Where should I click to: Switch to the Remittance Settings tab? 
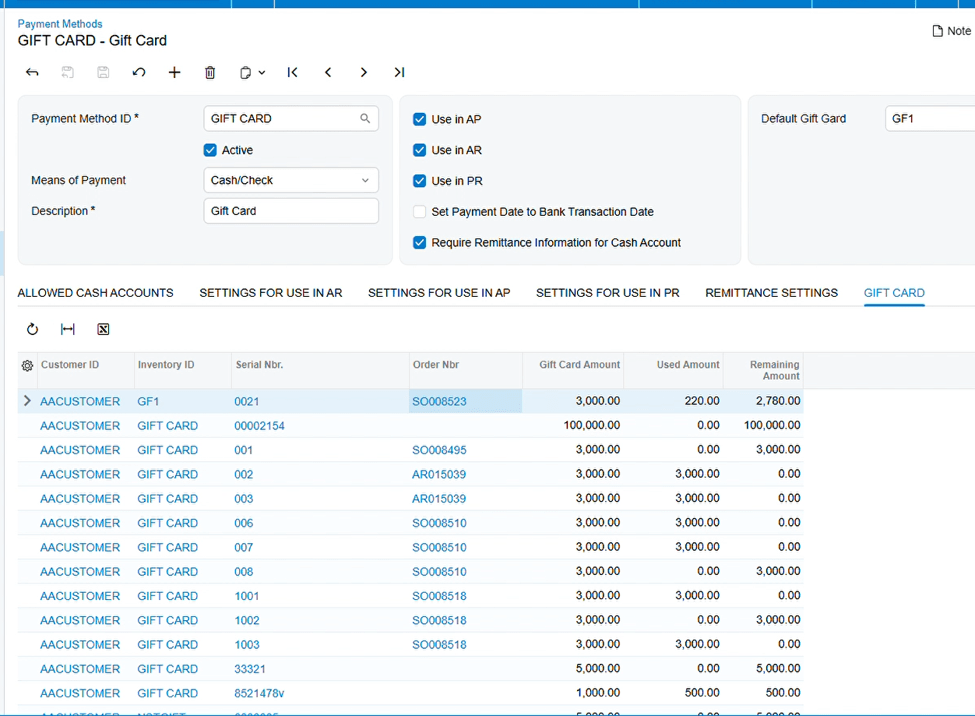(x=771, y=293)
